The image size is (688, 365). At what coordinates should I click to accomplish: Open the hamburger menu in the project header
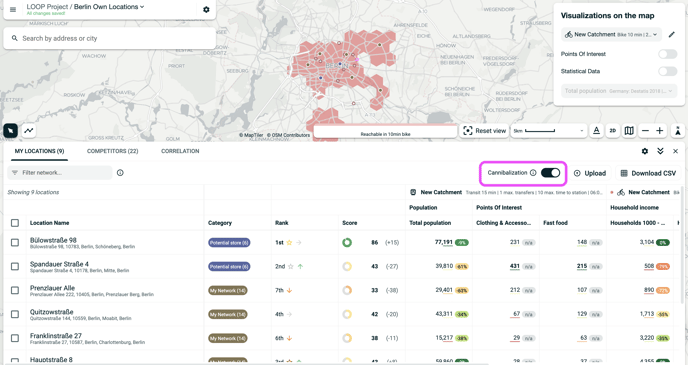(13, 10)
